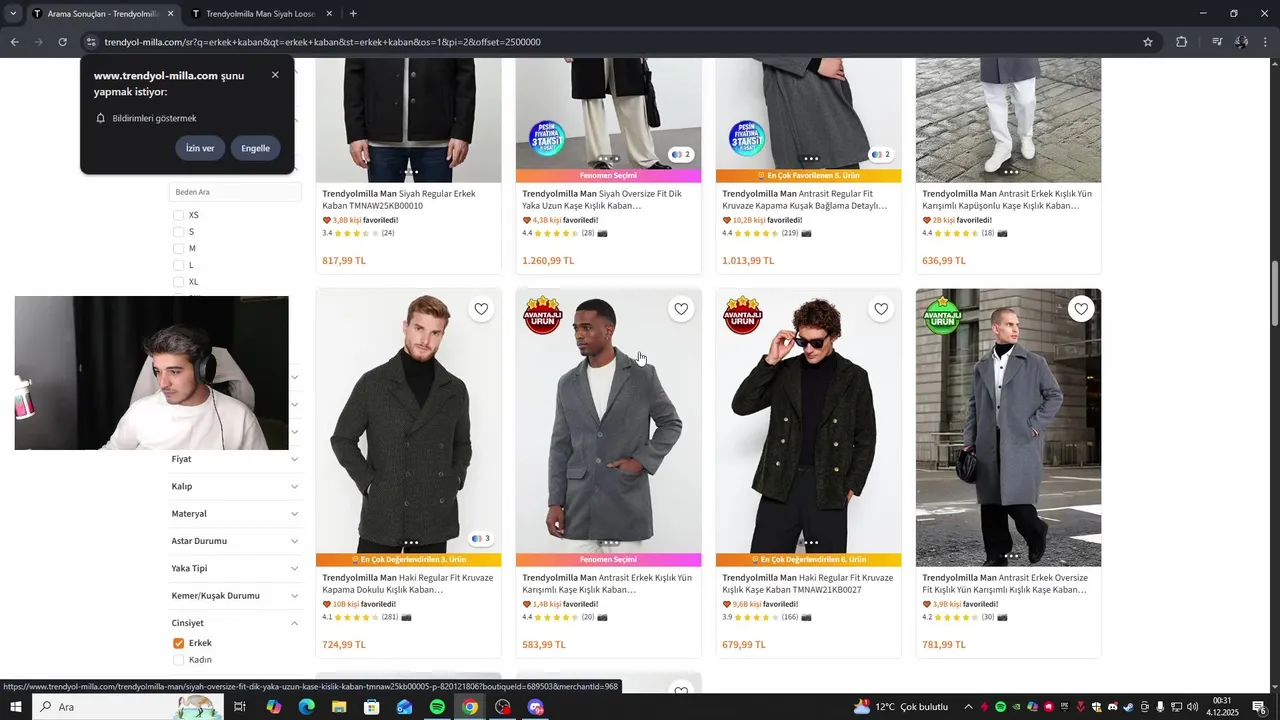Open Spotify from the taskbar
Image resolution: width=1280 pixels, height=720 pixels.
(437, 707)
